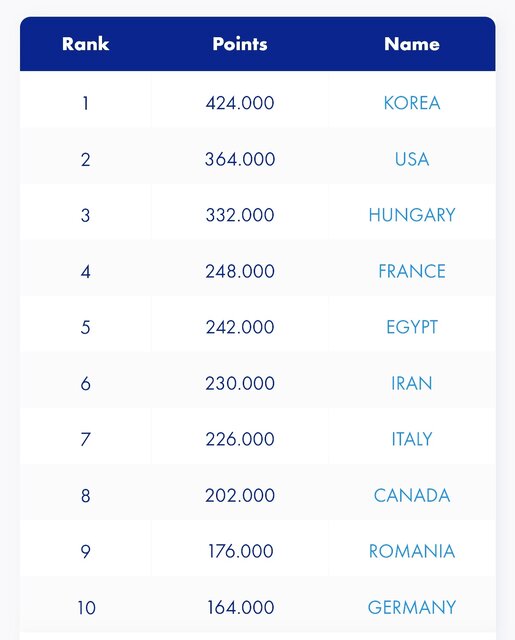Click the IRAN link
The width and height of the screenshot is (515, 640).
pyautogui.click(x=412, y=383)
